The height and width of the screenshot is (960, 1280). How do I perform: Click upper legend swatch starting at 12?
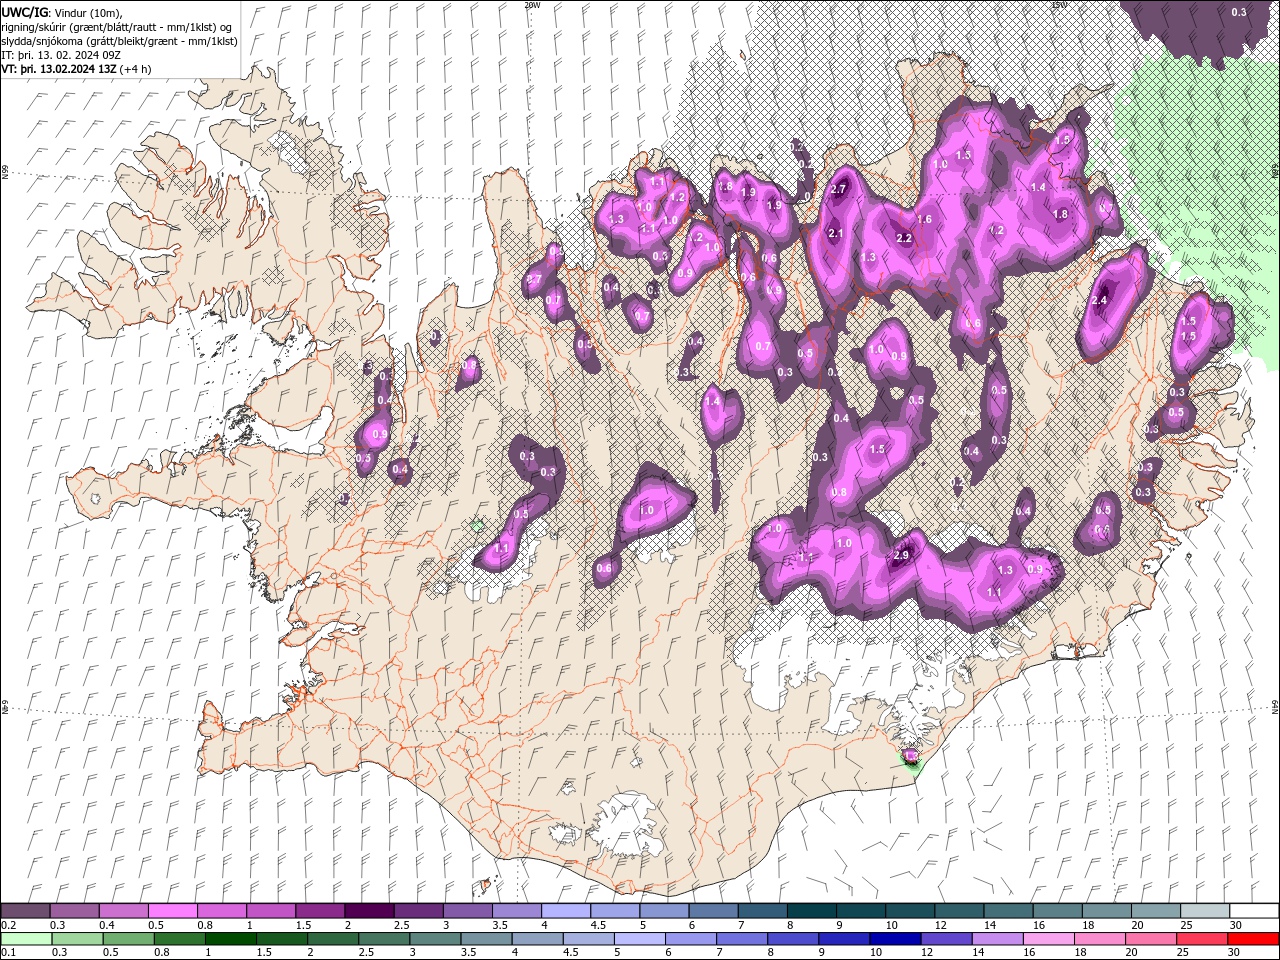point(959,911)
